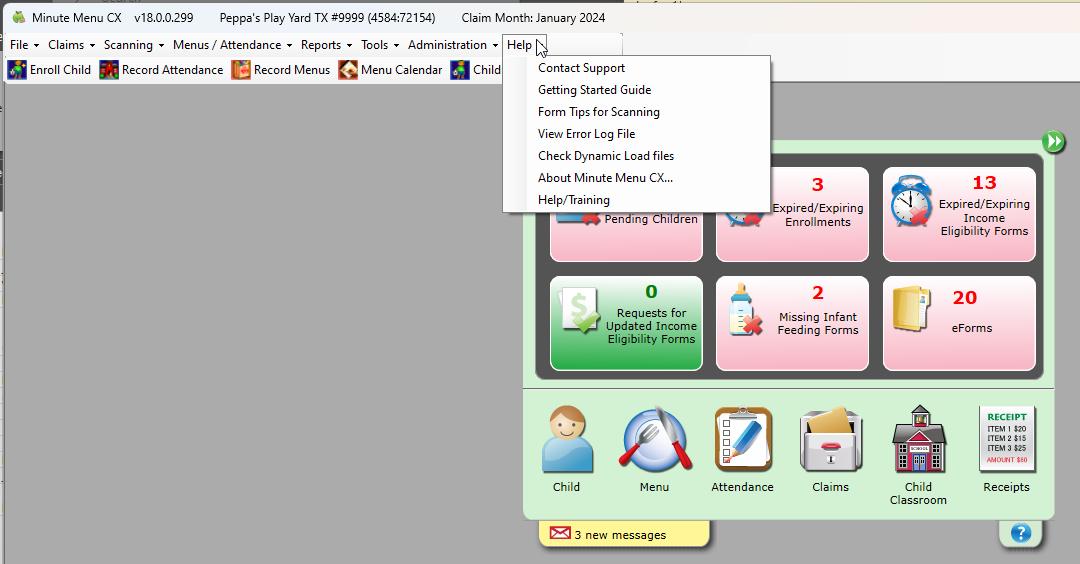The height and width of the screenshot is (564, 1080).
Task: Open the 13 Expired/Expiring Income Eligibility Forms tile
Action: pyautogui.click(x=959, y=214)
